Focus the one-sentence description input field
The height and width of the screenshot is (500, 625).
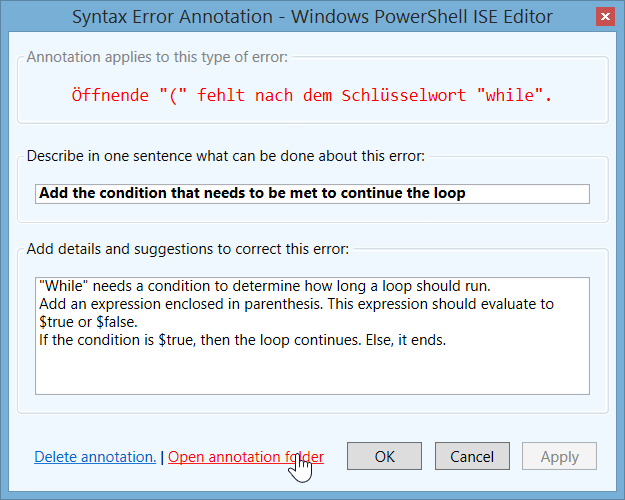311,193
